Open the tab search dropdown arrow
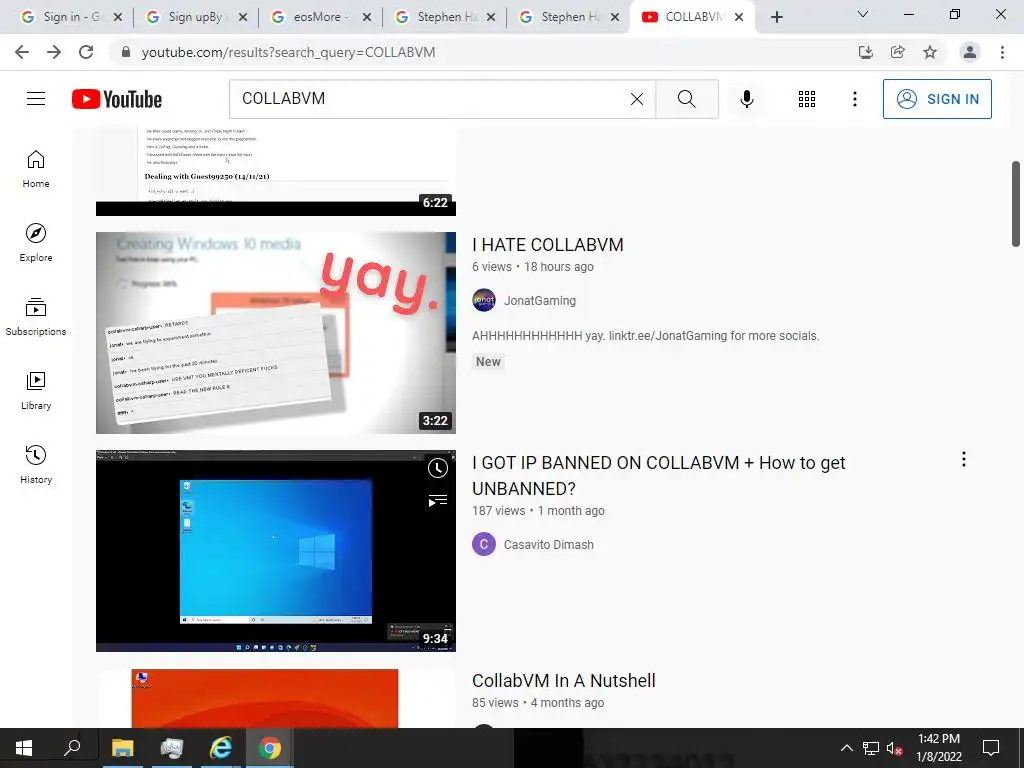The height and width of the screenshot is (768, 1024). (x=863, y=14)
